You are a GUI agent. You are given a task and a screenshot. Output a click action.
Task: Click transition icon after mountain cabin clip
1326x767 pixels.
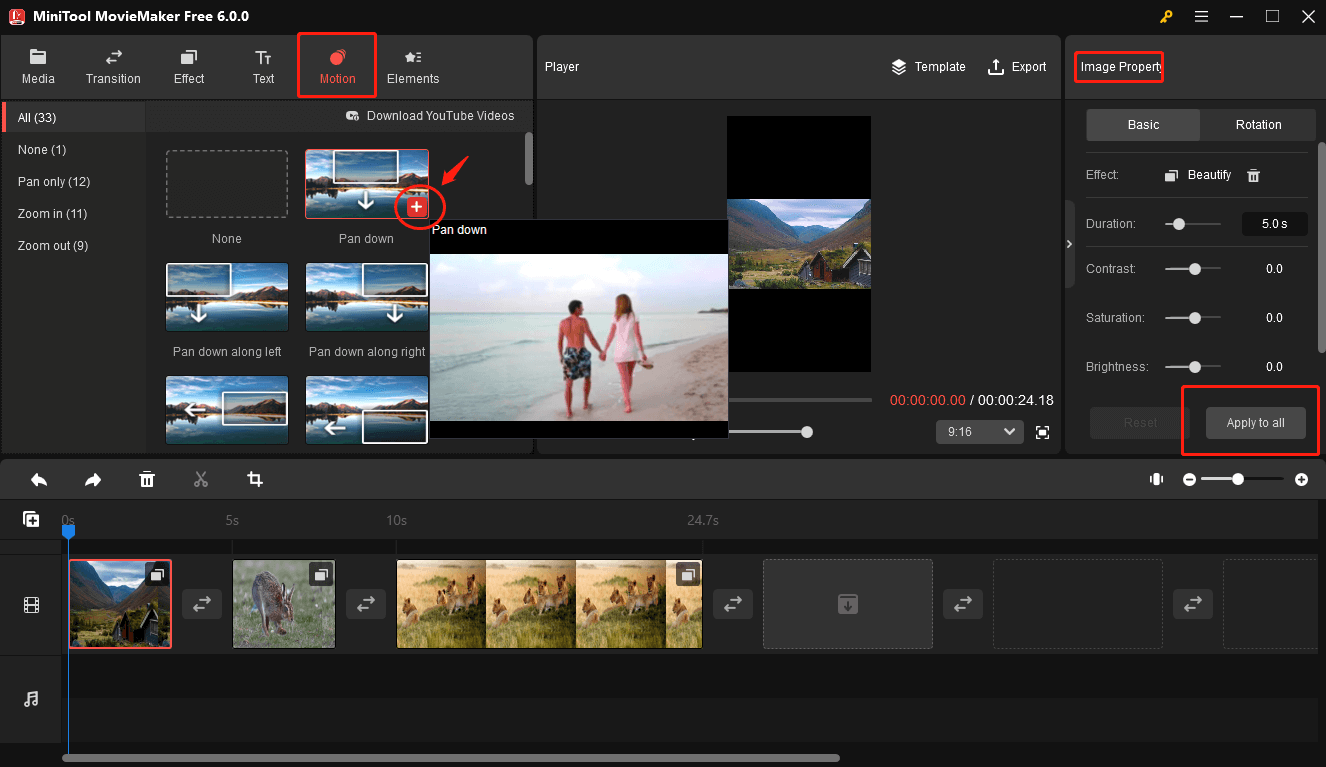202,604
